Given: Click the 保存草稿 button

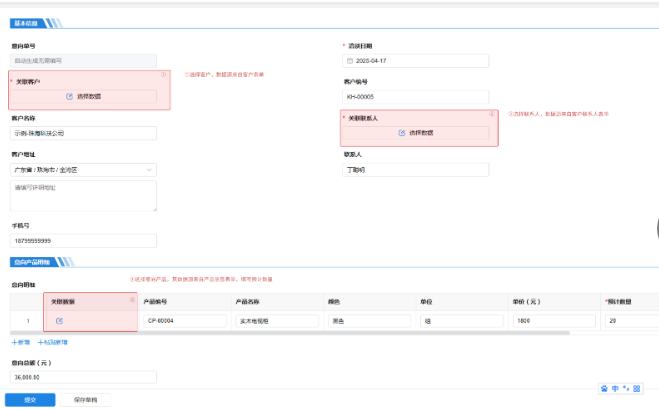Looking at the screenshot, I should tap(86, 399).
